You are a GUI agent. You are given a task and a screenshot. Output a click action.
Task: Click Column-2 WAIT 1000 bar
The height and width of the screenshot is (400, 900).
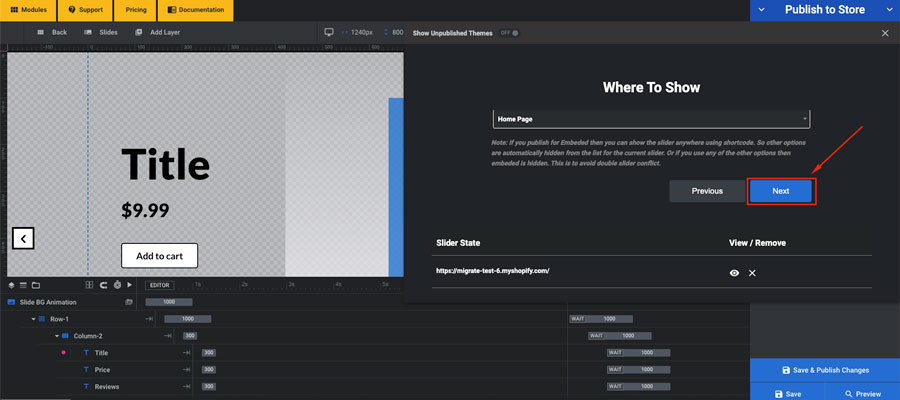click(620, 336)
